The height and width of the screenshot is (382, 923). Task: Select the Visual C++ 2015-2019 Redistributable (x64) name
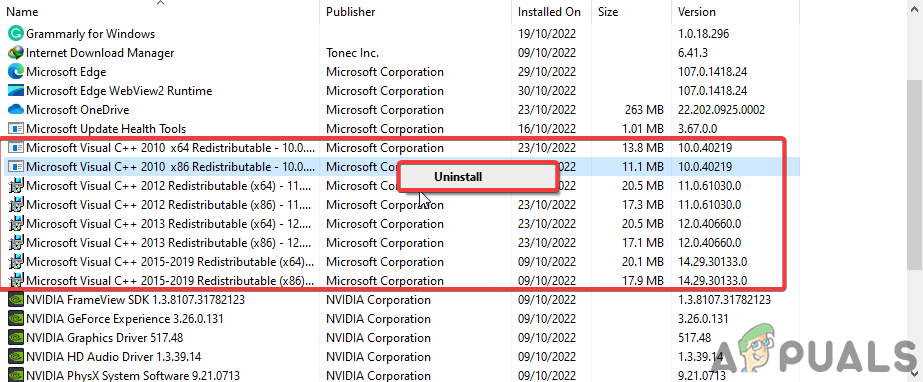[170, 261]
